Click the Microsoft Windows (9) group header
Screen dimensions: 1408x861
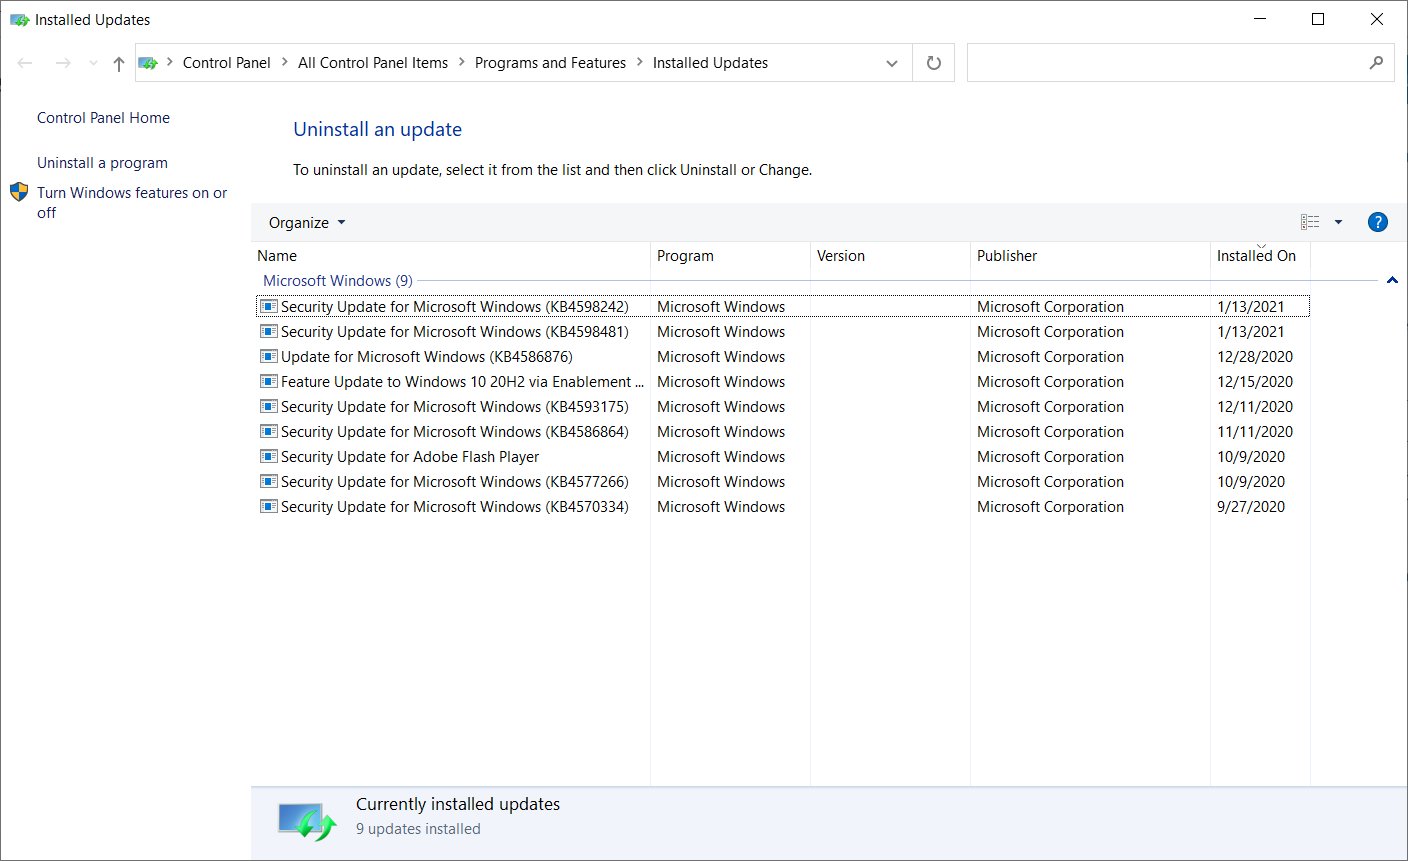338,281
